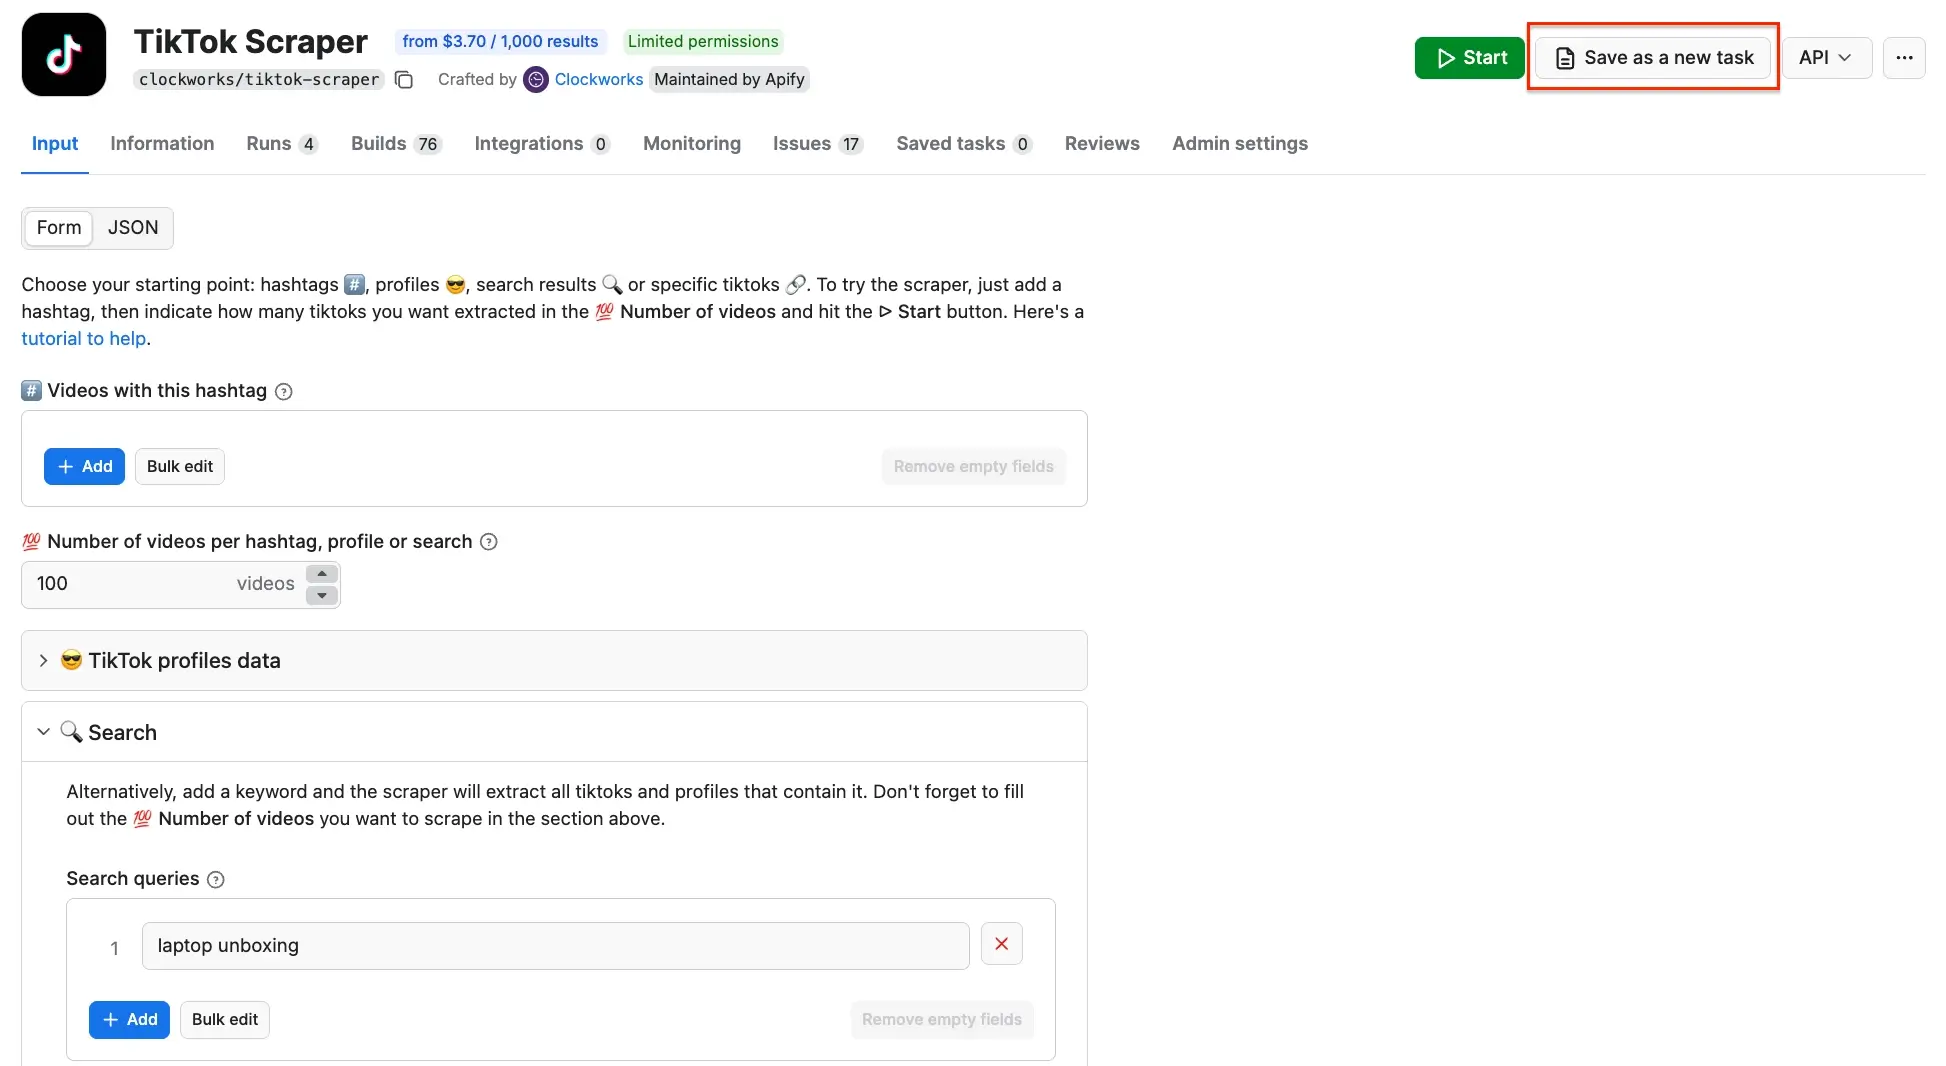Open the 'tutorial to help' link
Image resolution: width=1946 pixels, height=1066 pixels.
[x=84, y=339]
